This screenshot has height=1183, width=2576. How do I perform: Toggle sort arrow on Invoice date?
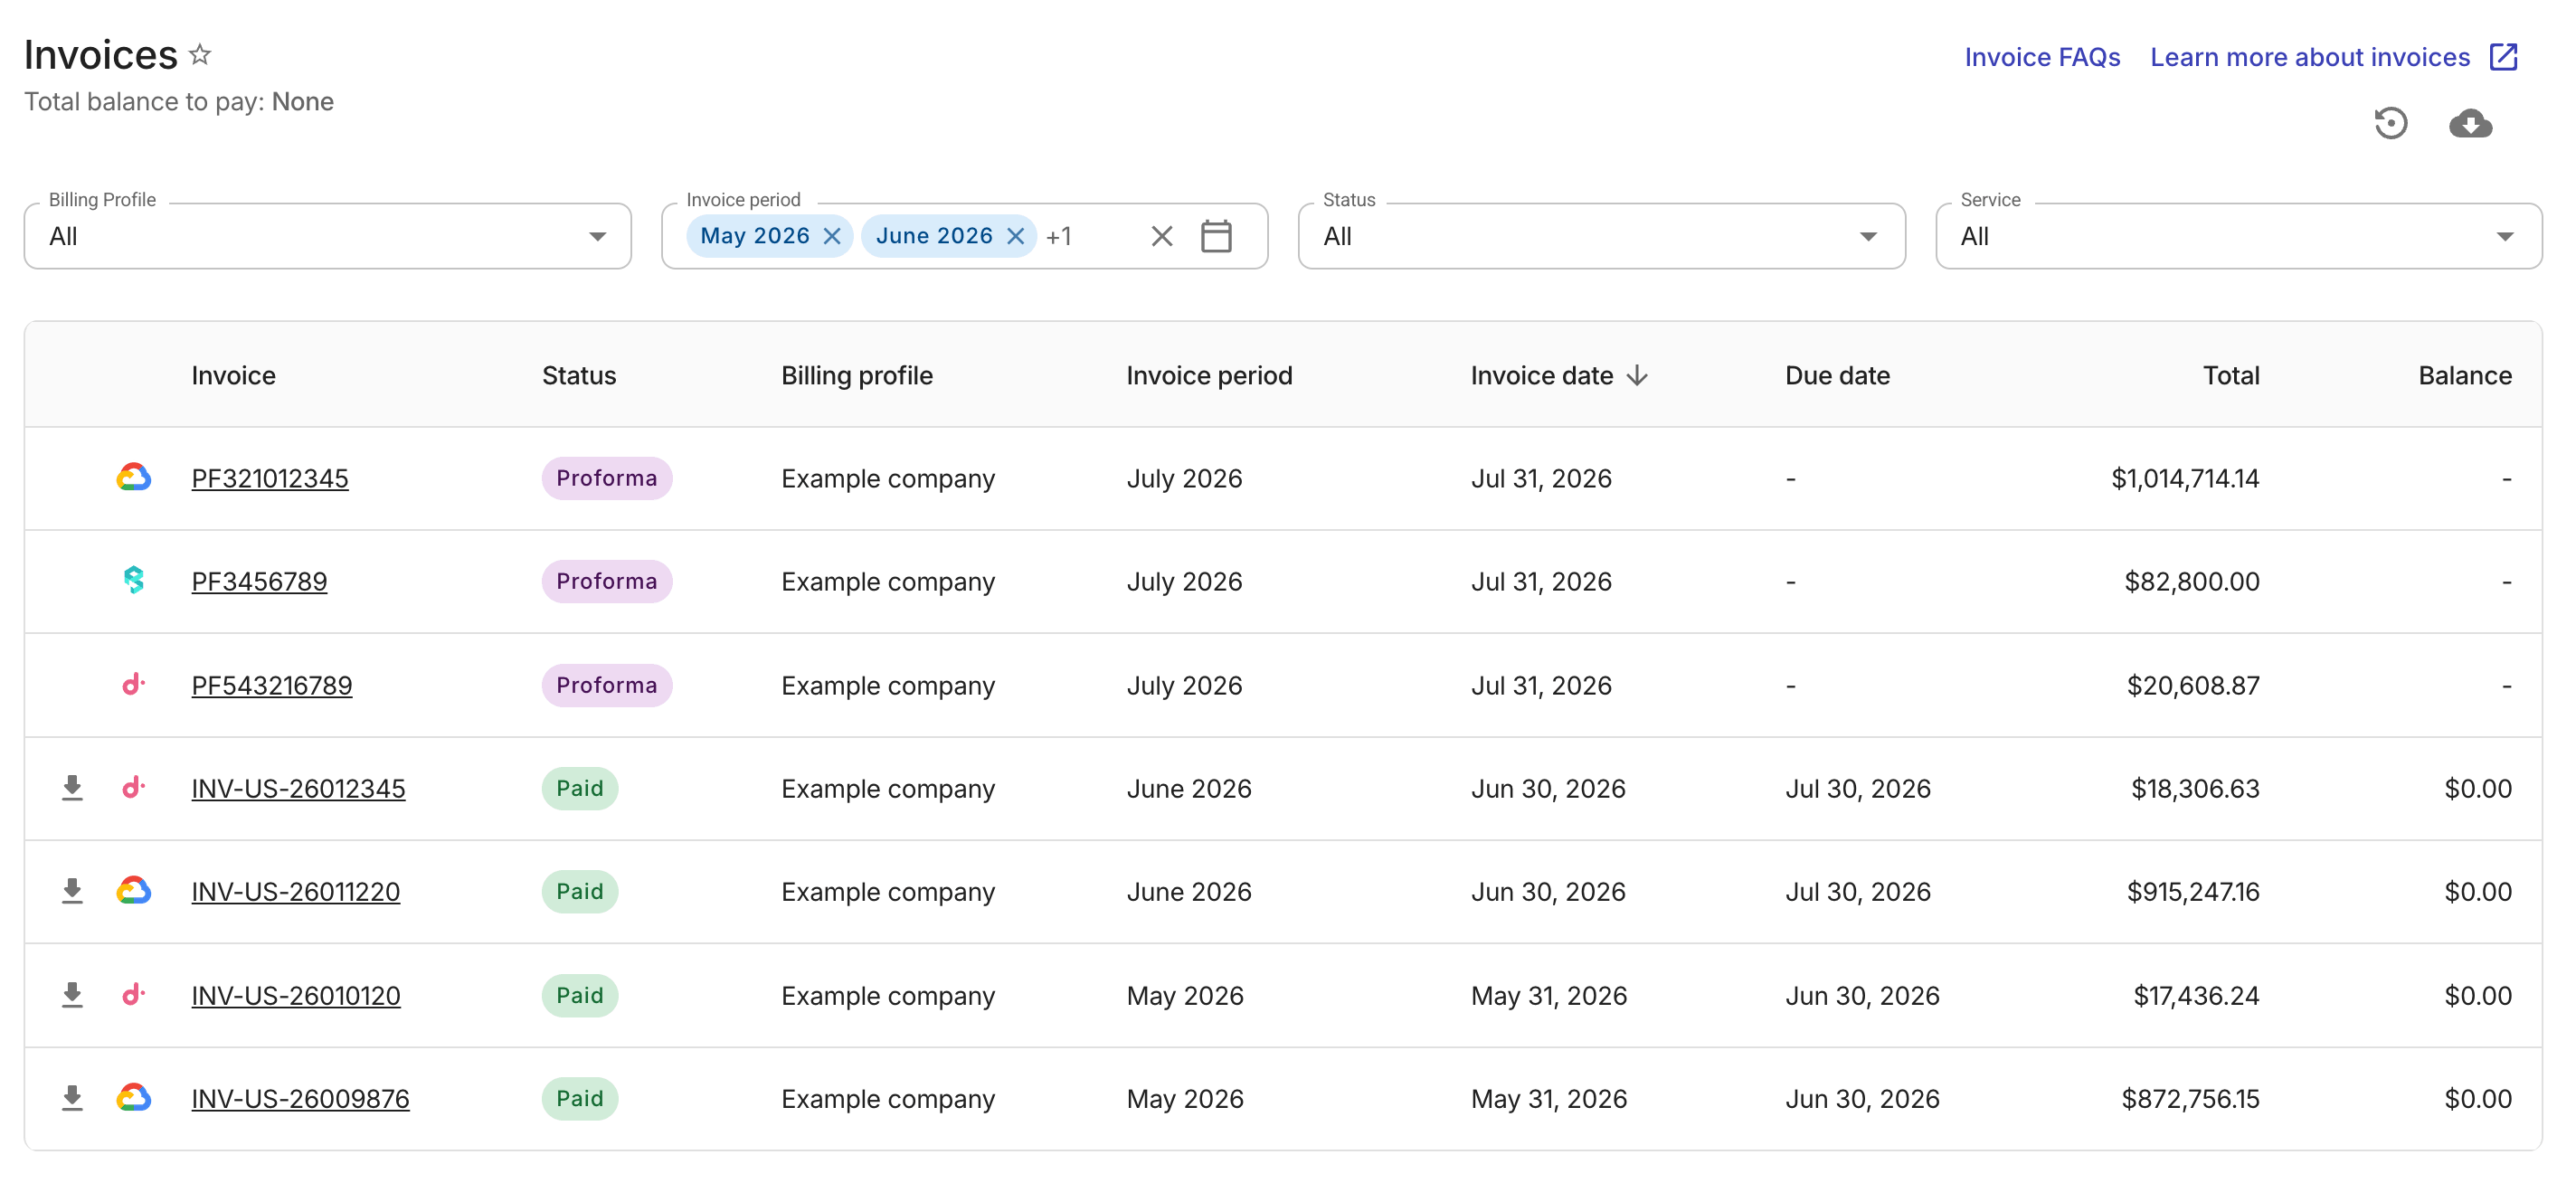1637,375
